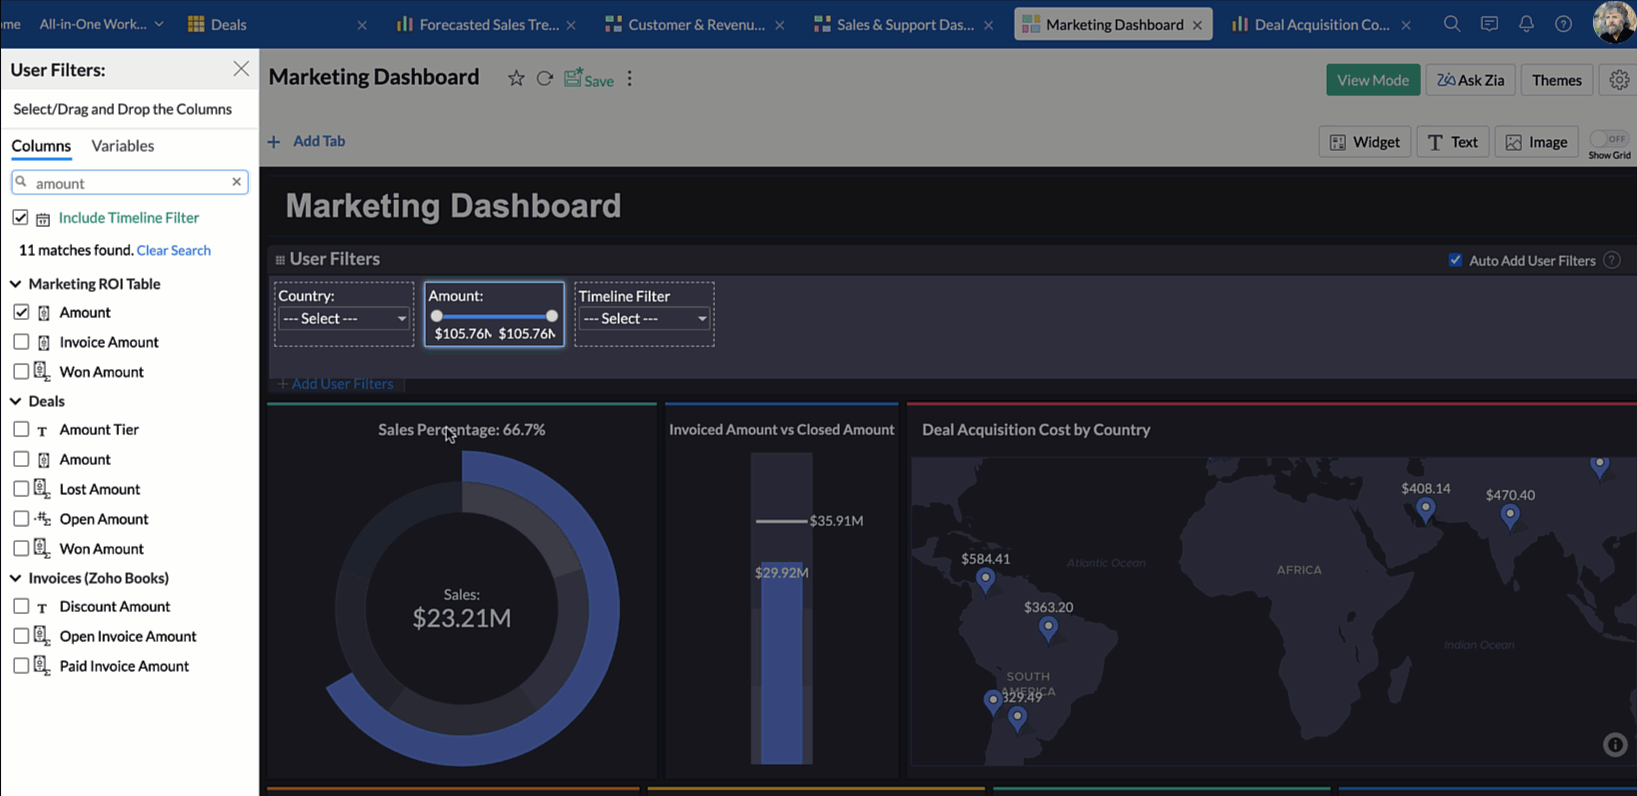Open the help question mark icon

point(1563,24)
